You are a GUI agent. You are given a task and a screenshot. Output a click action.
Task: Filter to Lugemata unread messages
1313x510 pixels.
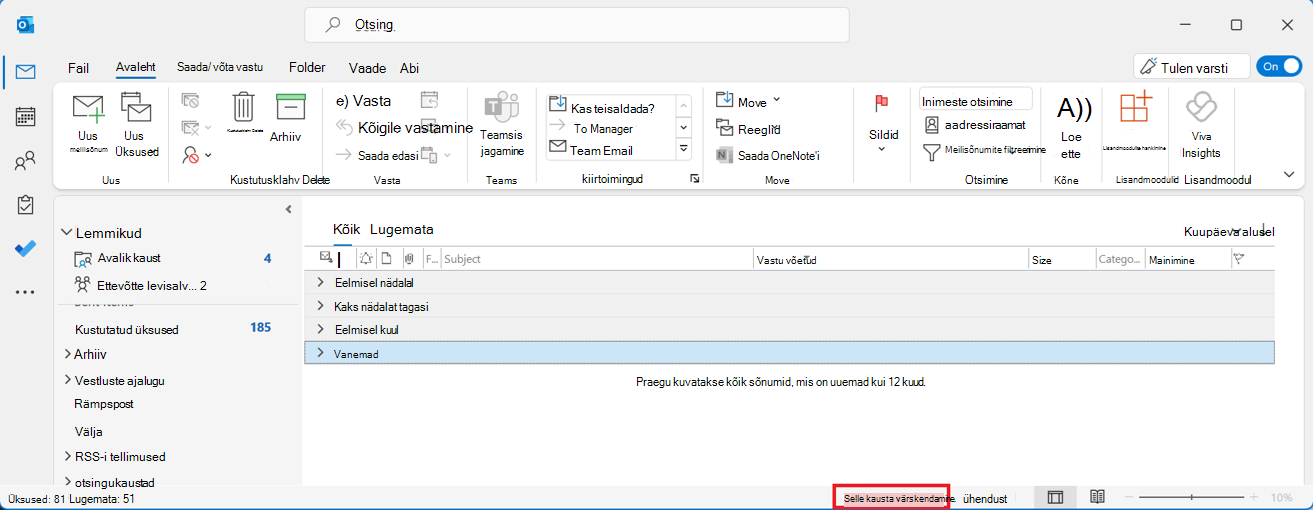[x=401, y=229]
